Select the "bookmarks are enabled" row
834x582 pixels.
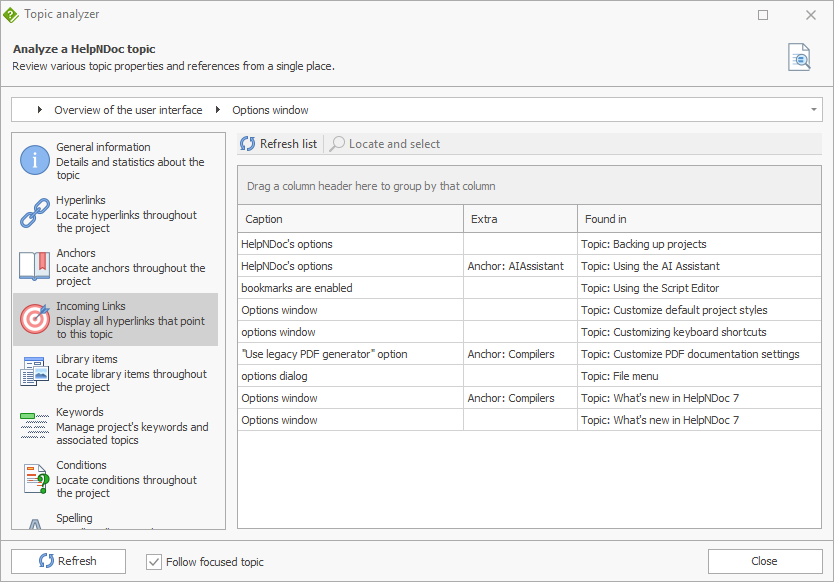(350, 288)
